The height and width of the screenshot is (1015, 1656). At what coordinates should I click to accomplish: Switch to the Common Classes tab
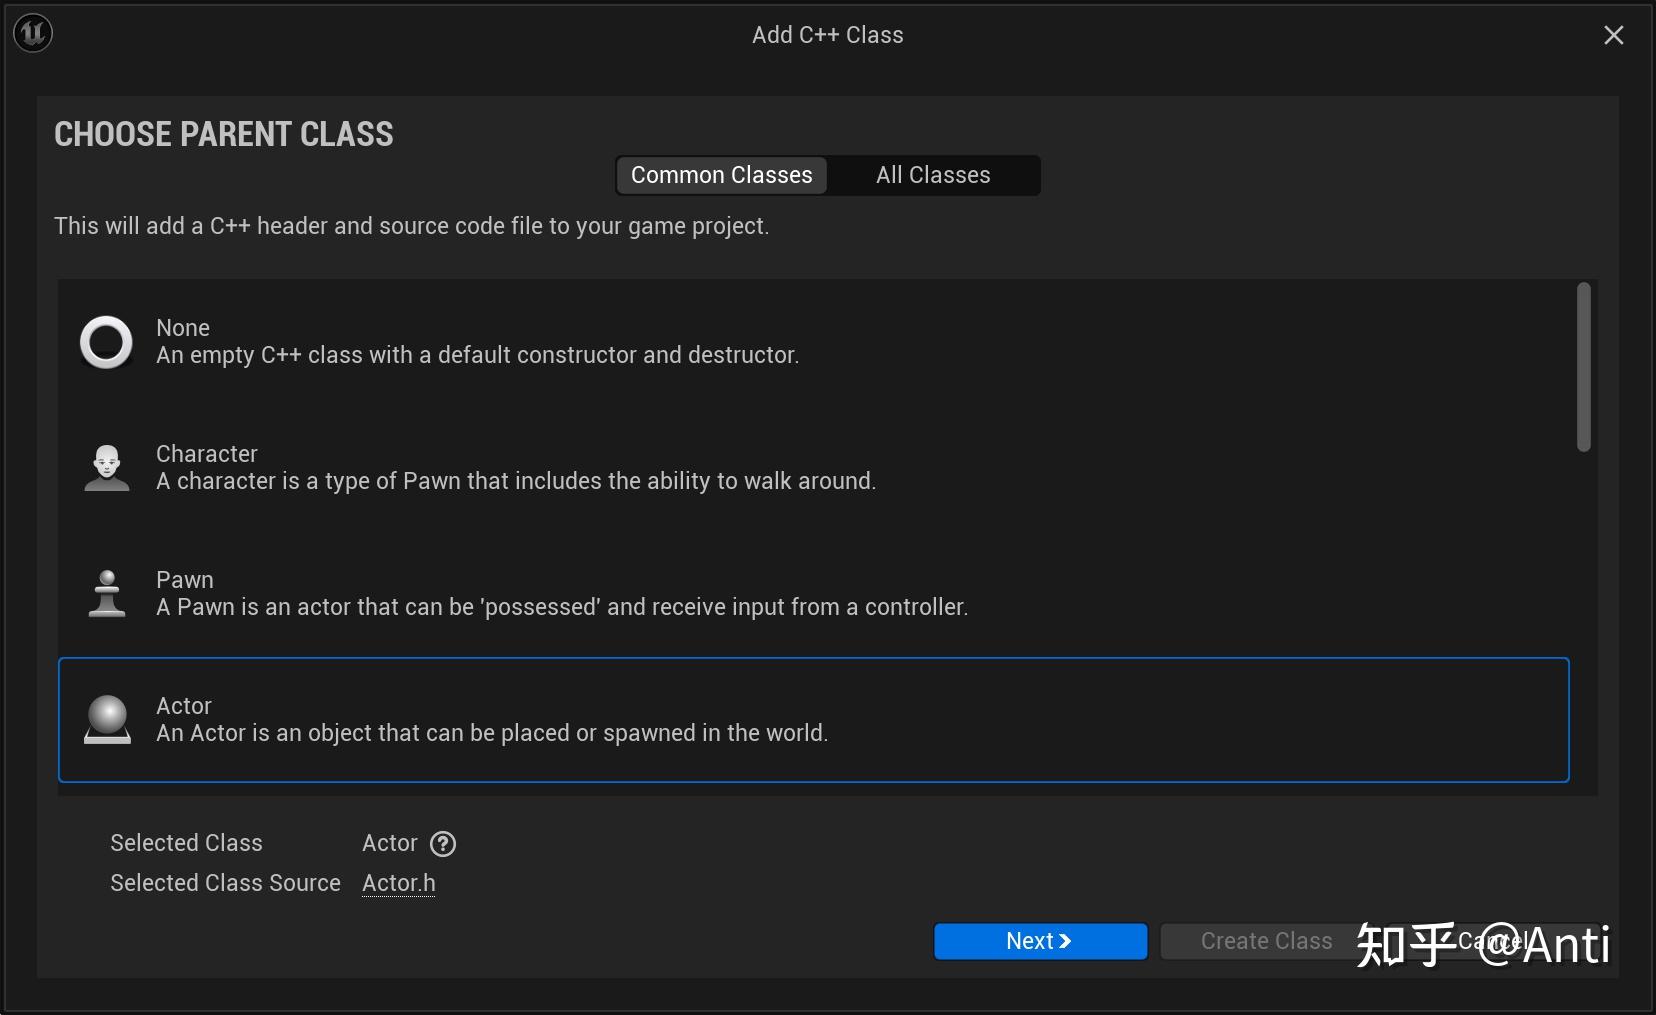pos(721,175)
